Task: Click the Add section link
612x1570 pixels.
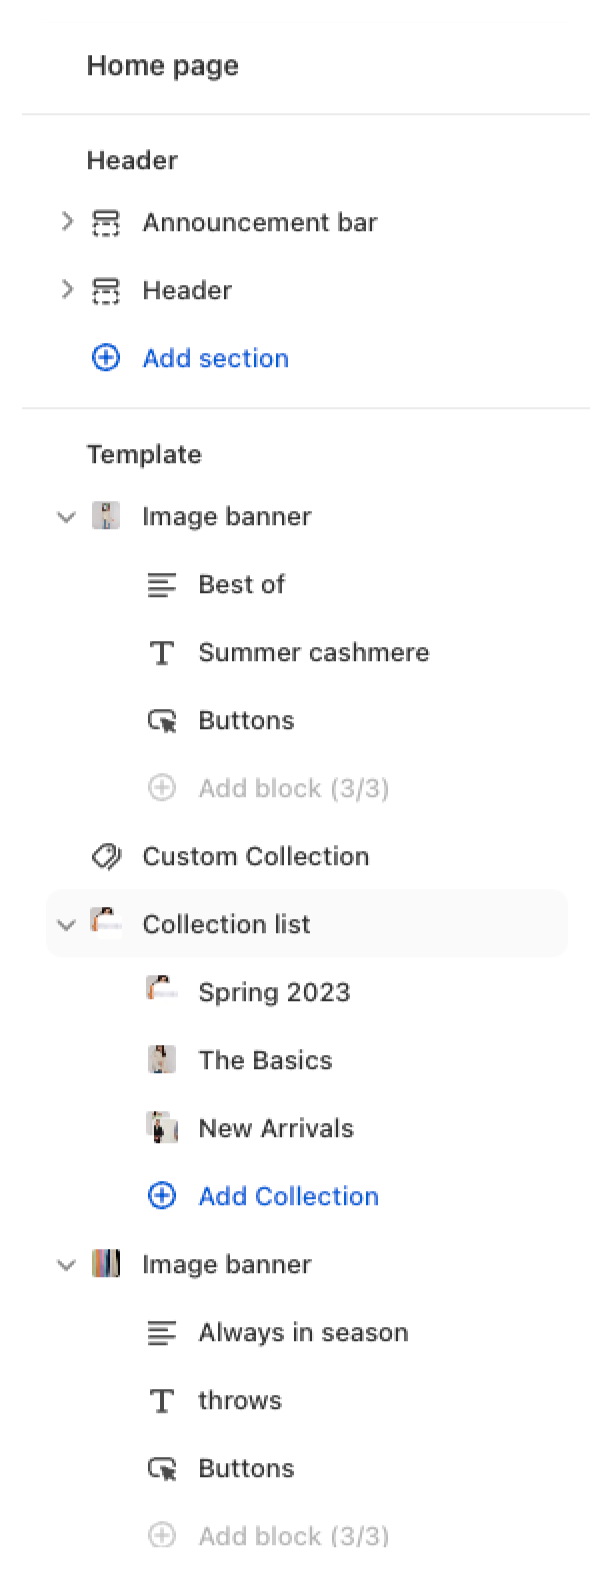Action: coord(215,358)
